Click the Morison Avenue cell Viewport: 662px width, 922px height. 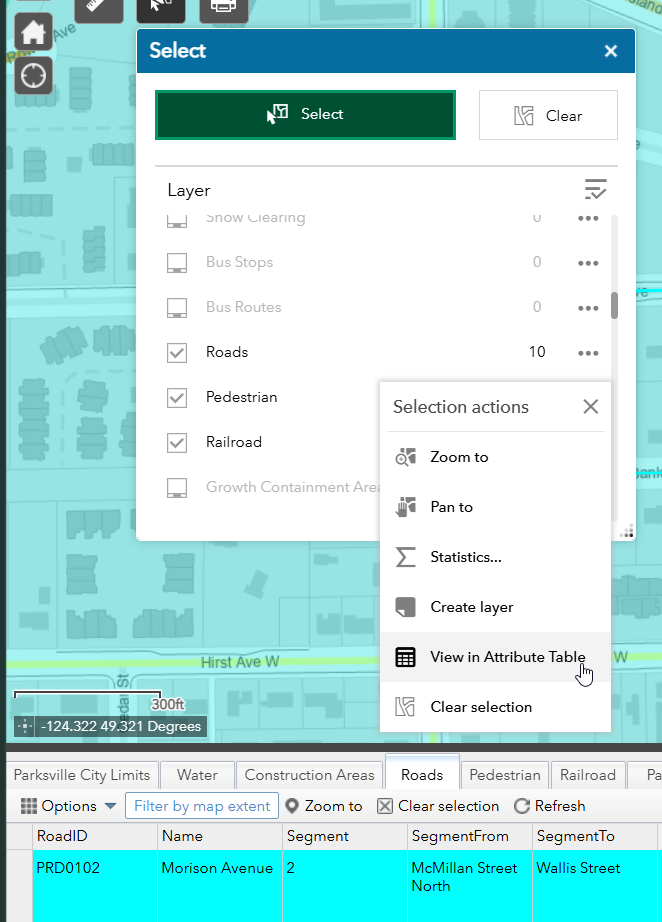[220, 886]
